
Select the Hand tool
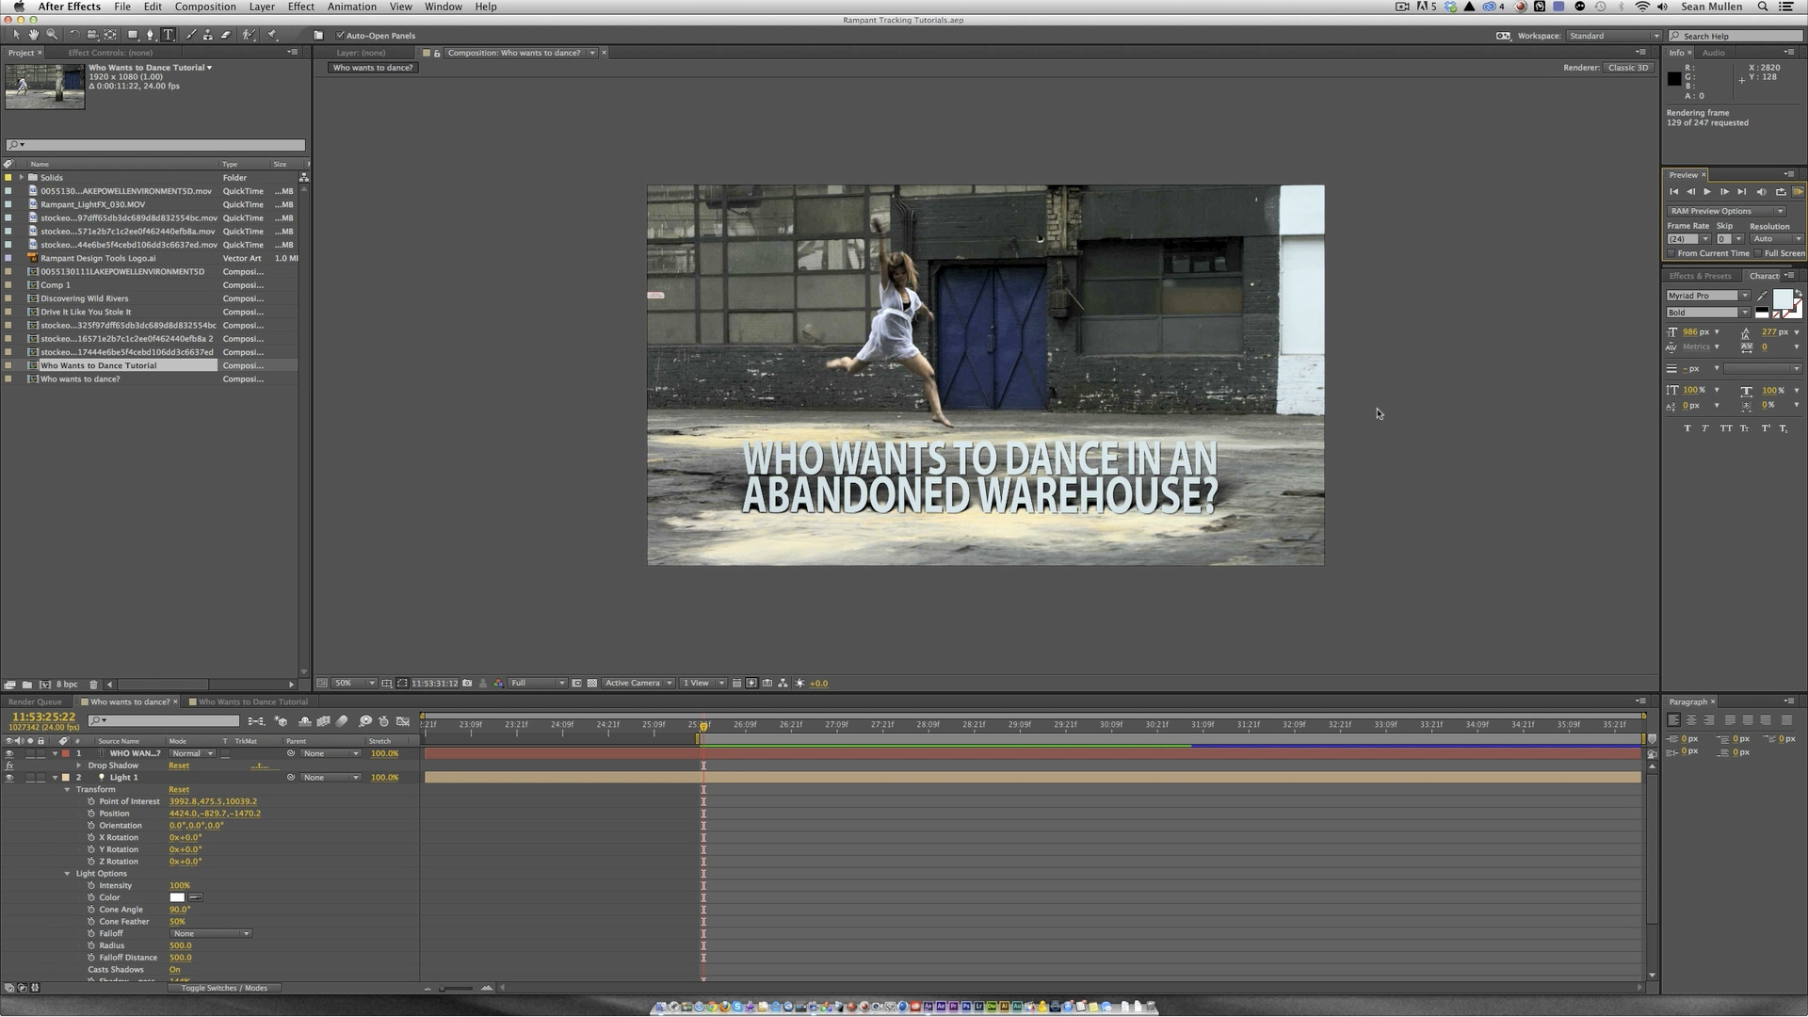pyautogui.click(x=33, y=35)
